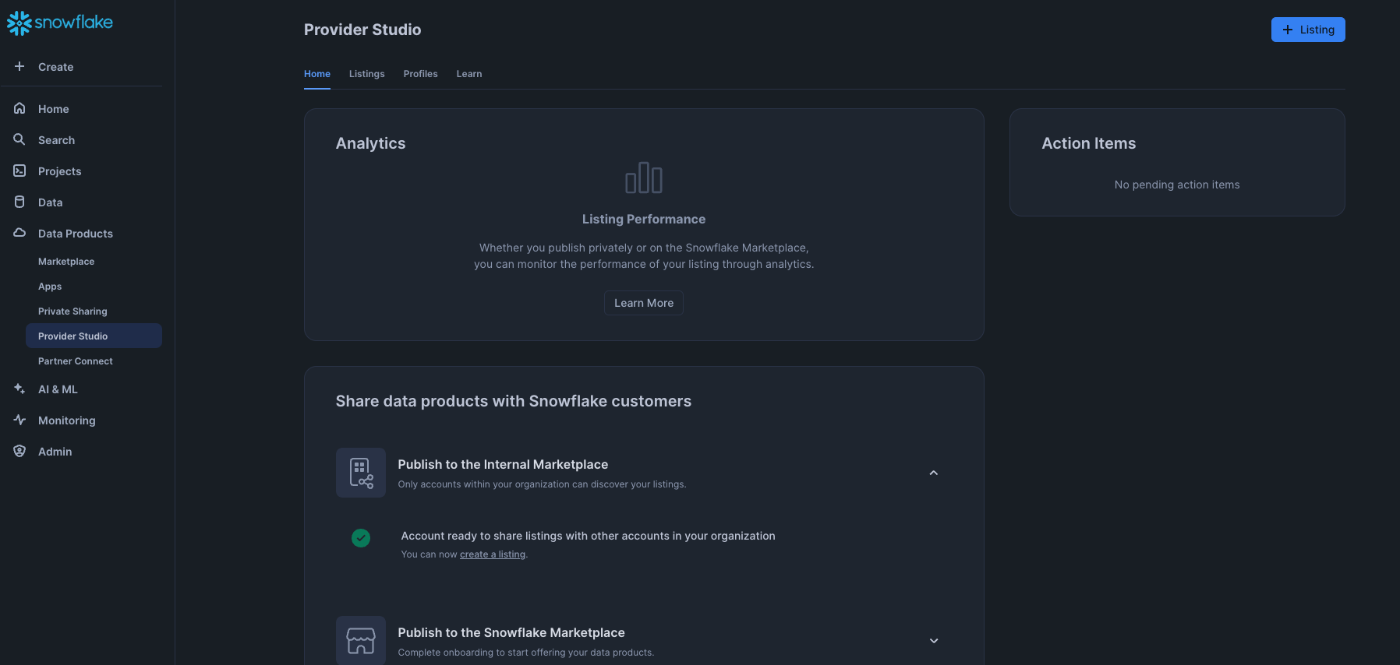Follow the 'create a listing' link
This screenshot has width=1400, height=665.
492,554
